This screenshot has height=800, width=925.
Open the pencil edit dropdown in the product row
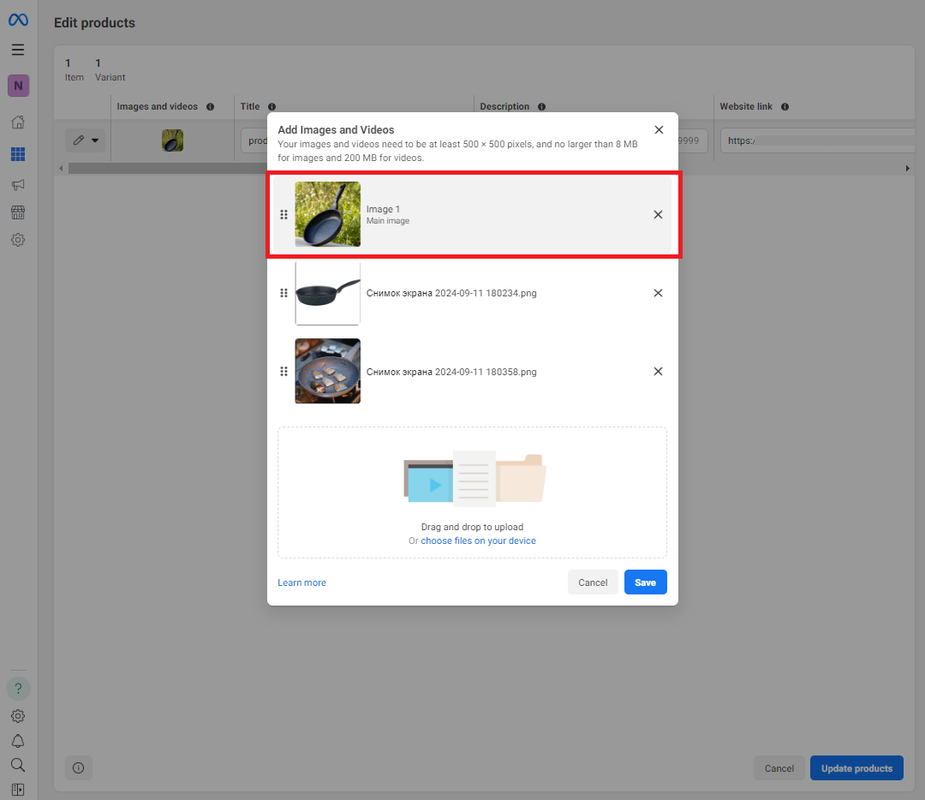point(86,140)
